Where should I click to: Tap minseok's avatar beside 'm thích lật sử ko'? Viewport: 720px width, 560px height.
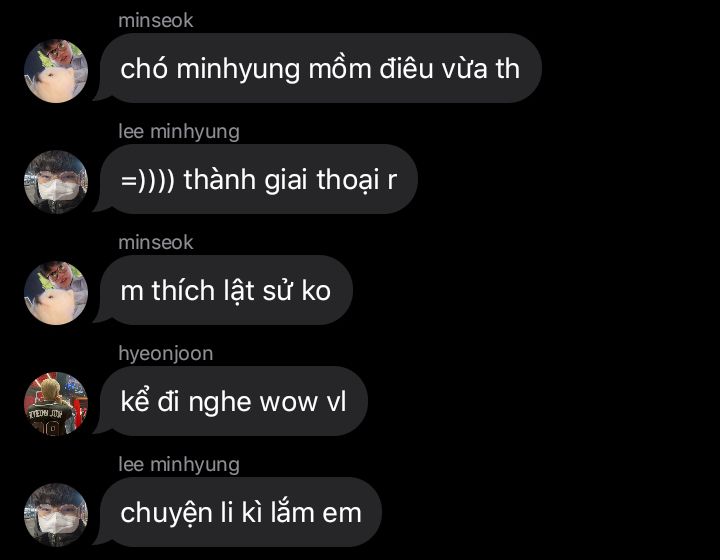(x=56, y=293)
